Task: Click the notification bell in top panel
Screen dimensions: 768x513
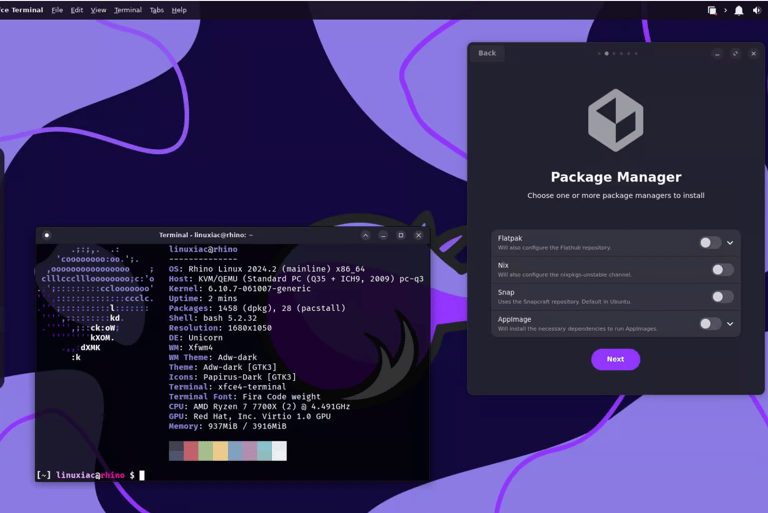Action: 739,10
